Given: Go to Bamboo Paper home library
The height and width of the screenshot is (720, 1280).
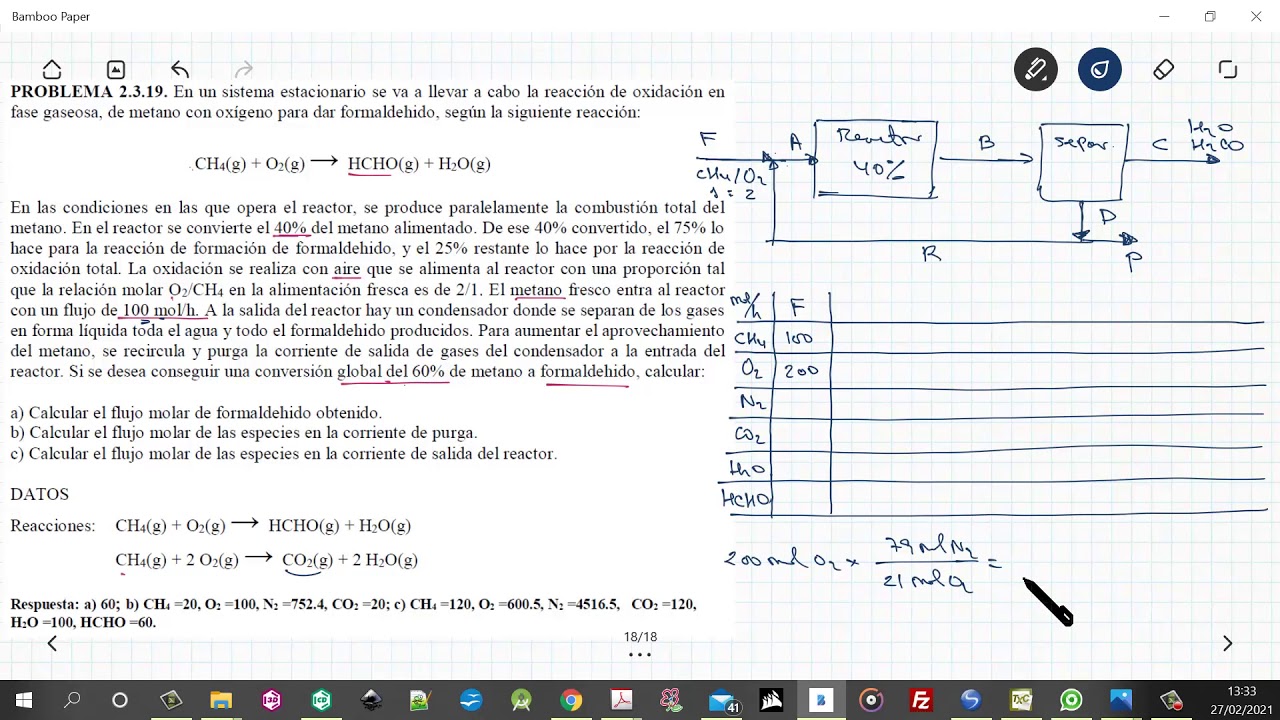Looking at the screenshot, I should coord(52,70).
